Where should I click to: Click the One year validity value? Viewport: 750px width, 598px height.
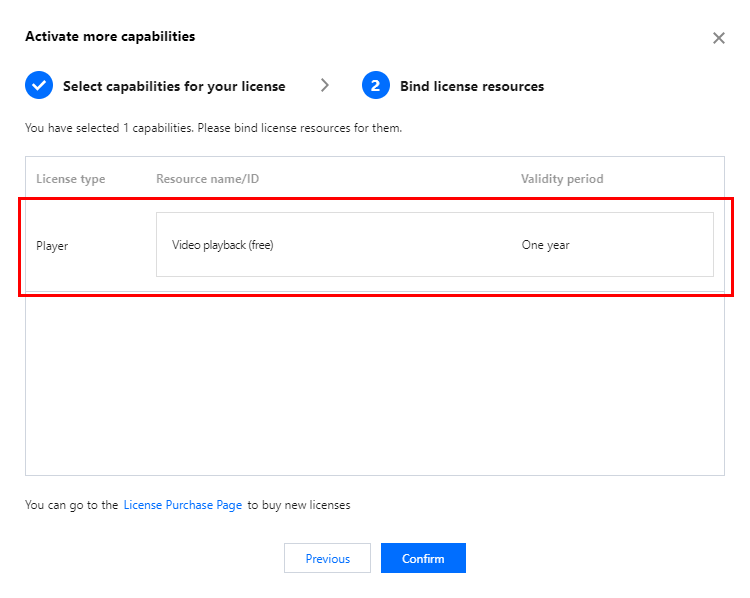pos(545,245)
